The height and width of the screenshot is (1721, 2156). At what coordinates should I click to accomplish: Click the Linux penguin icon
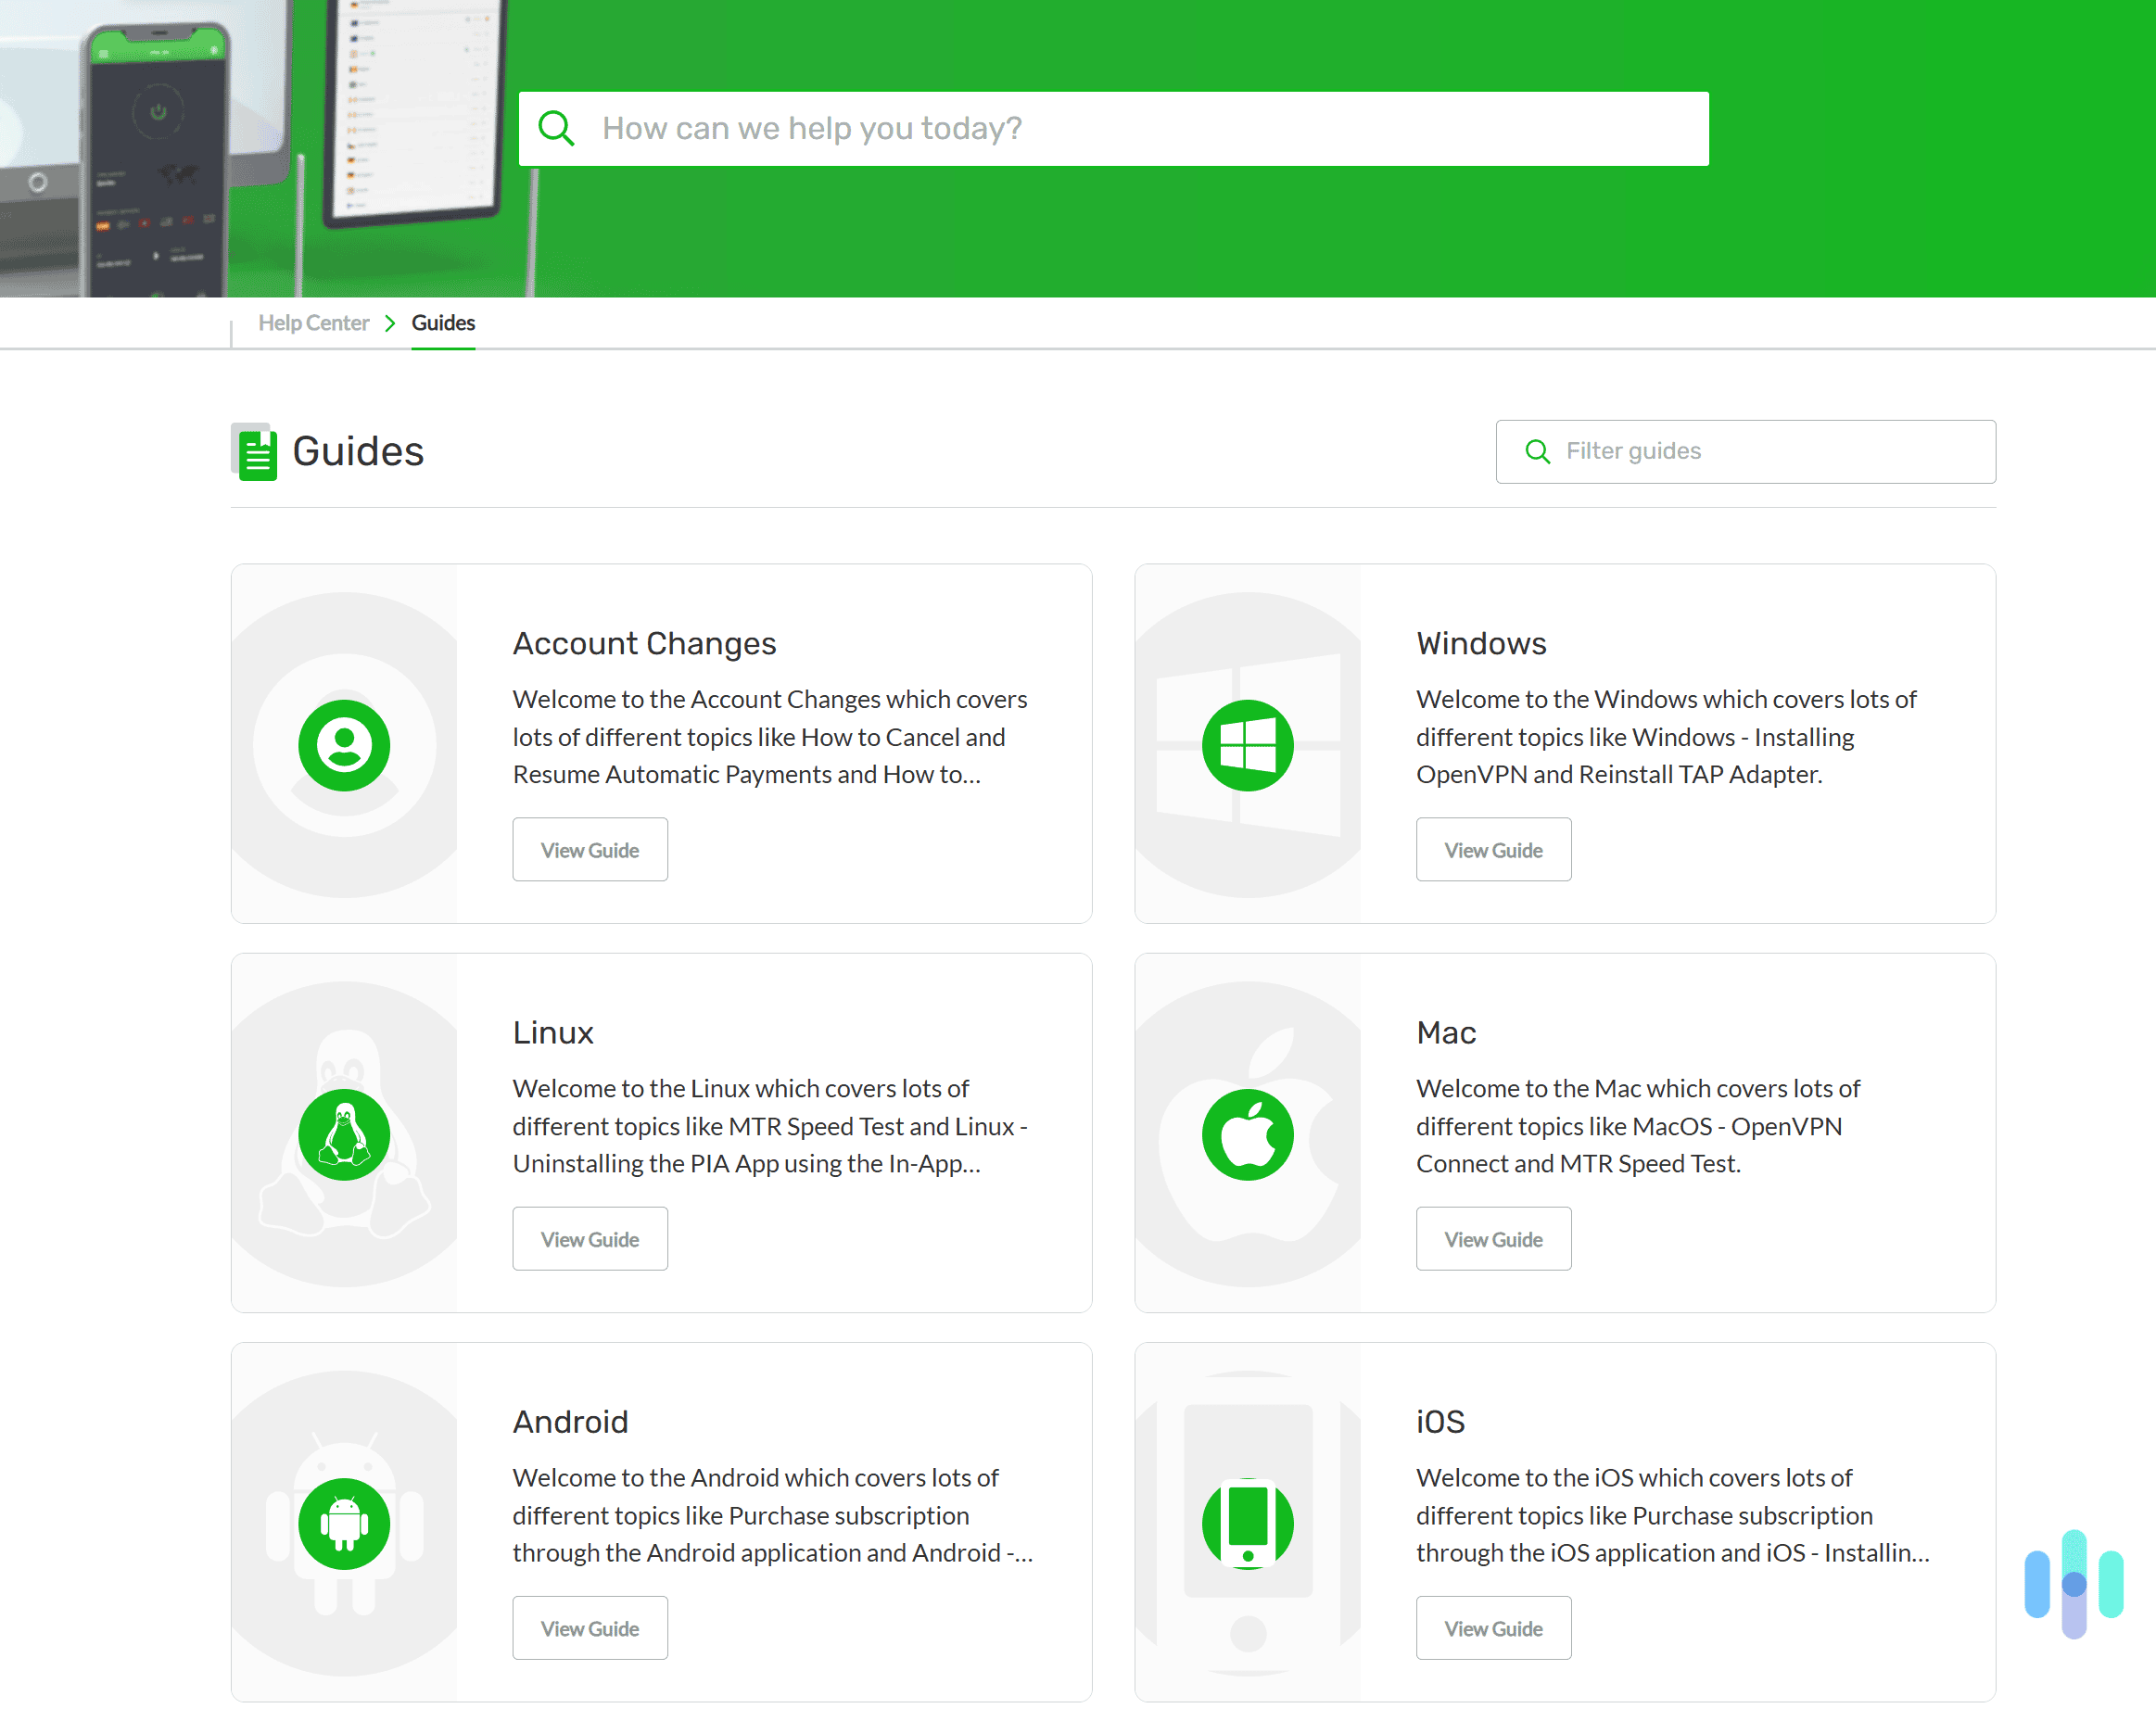tap(344, 1134)
